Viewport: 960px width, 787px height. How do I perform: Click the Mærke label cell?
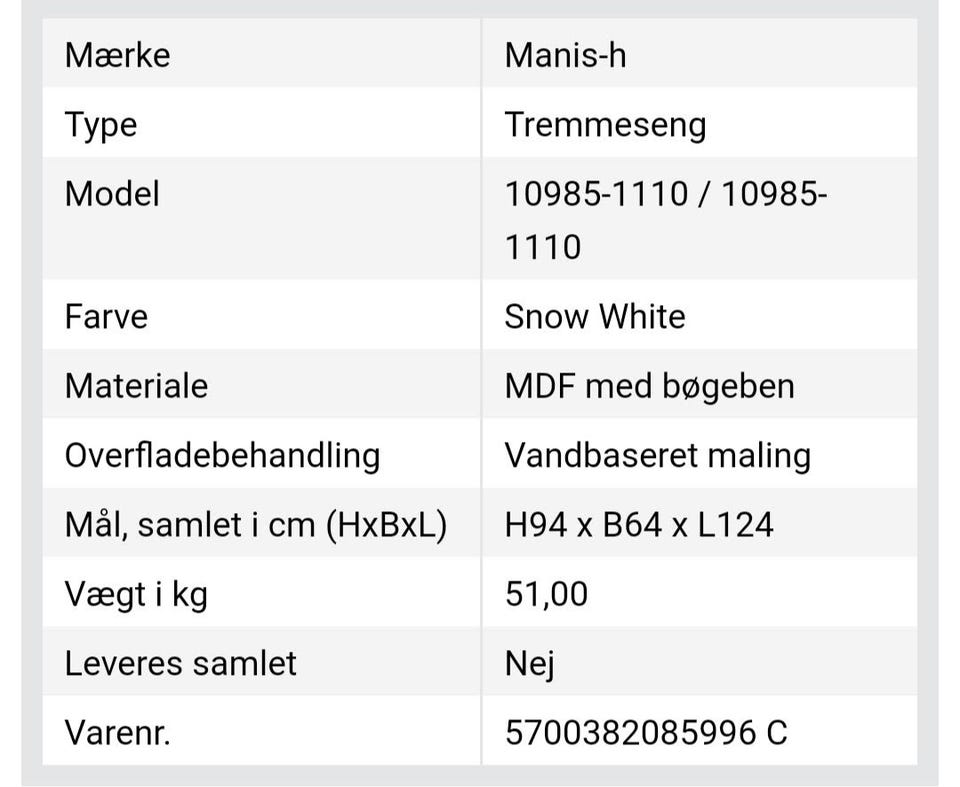coord(117,54)
